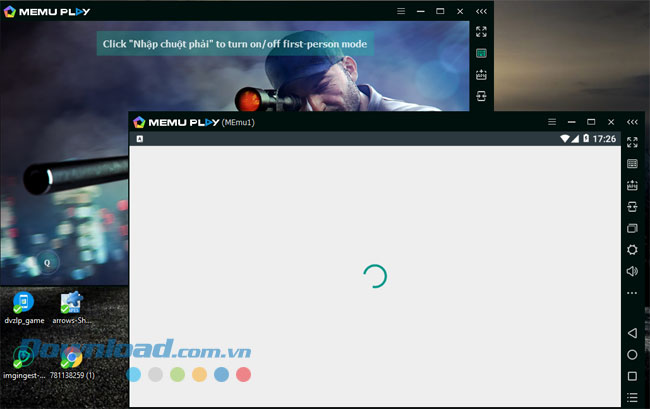Select dvzlp_game desktop shortcut
650x409 pixels.
pyautogui.click(x=24, y=308)
